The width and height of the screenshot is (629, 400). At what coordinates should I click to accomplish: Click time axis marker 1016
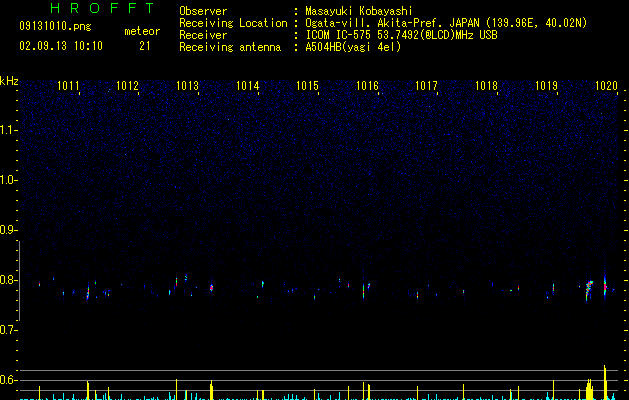click(367, 86)
